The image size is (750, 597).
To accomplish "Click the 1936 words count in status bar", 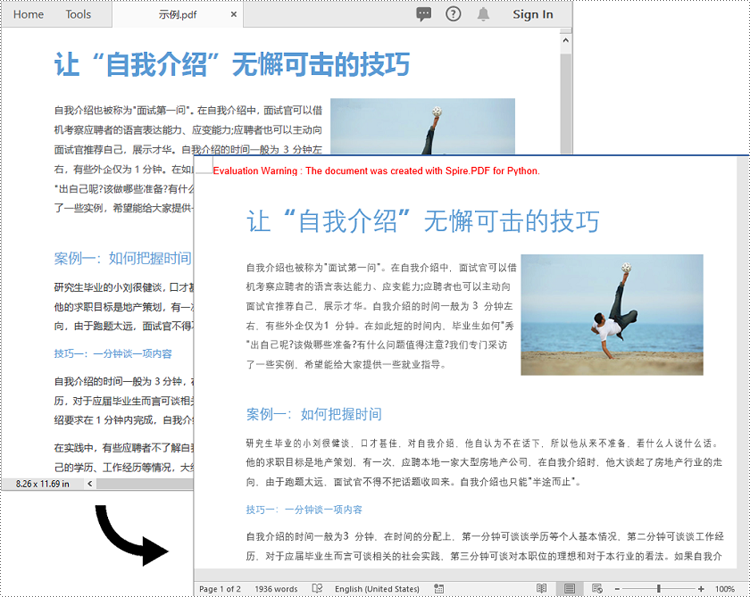I will pyautogui.click(x=276, y=589).
